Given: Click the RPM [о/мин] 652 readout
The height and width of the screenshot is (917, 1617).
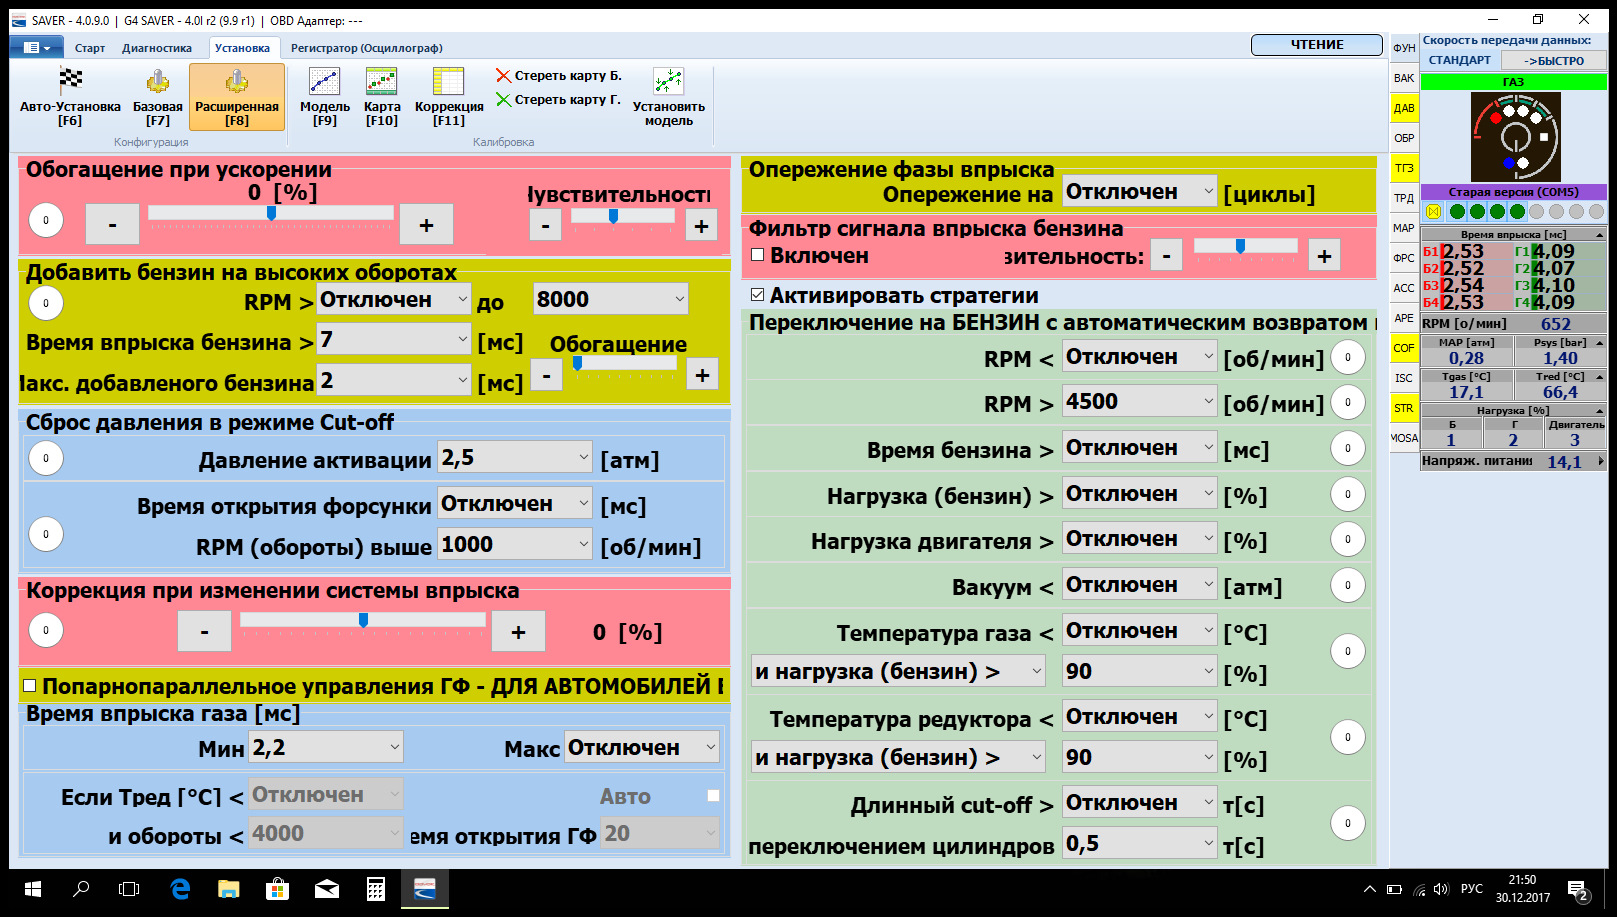Looking at the screenshot, I should pyautogui.click(x=1513, y=324).
